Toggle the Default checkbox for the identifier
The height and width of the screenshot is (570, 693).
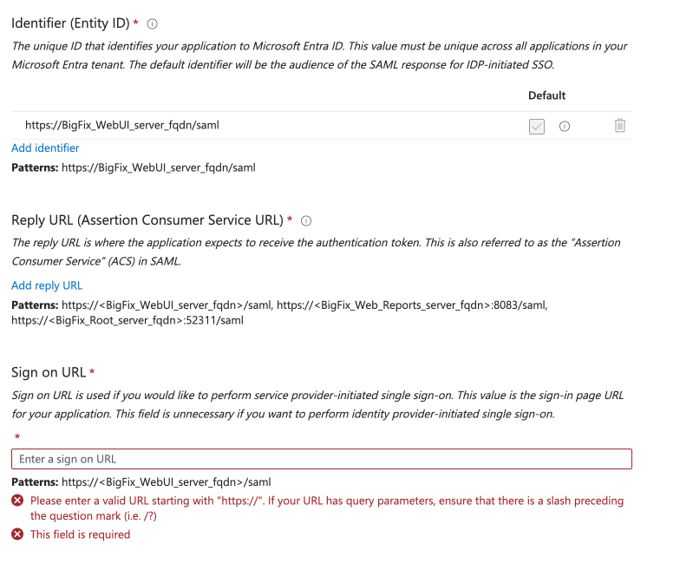pos(537,126)
